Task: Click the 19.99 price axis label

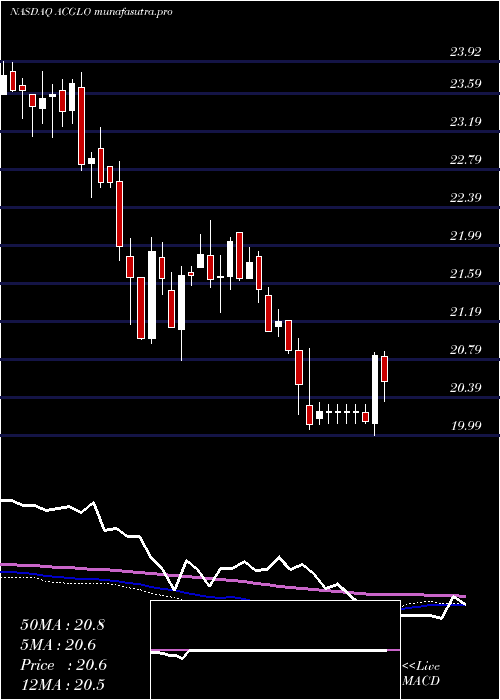Action: 466,425
